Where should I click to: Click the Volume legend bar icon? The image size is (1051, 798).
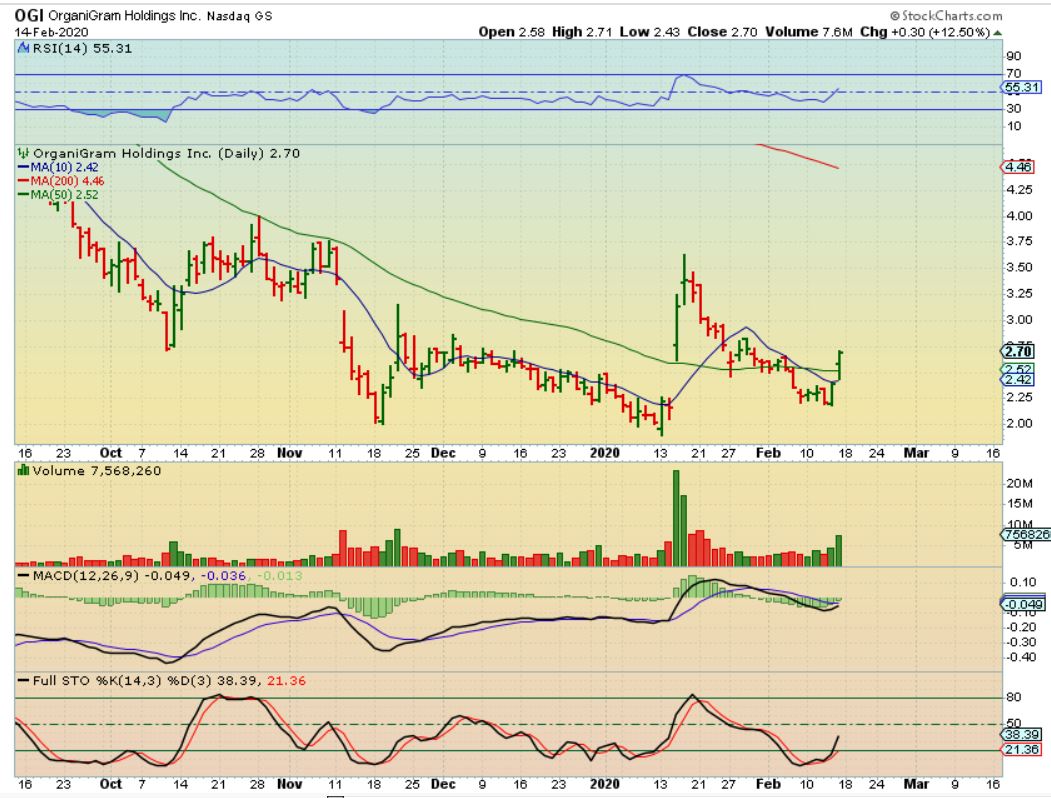22,470
